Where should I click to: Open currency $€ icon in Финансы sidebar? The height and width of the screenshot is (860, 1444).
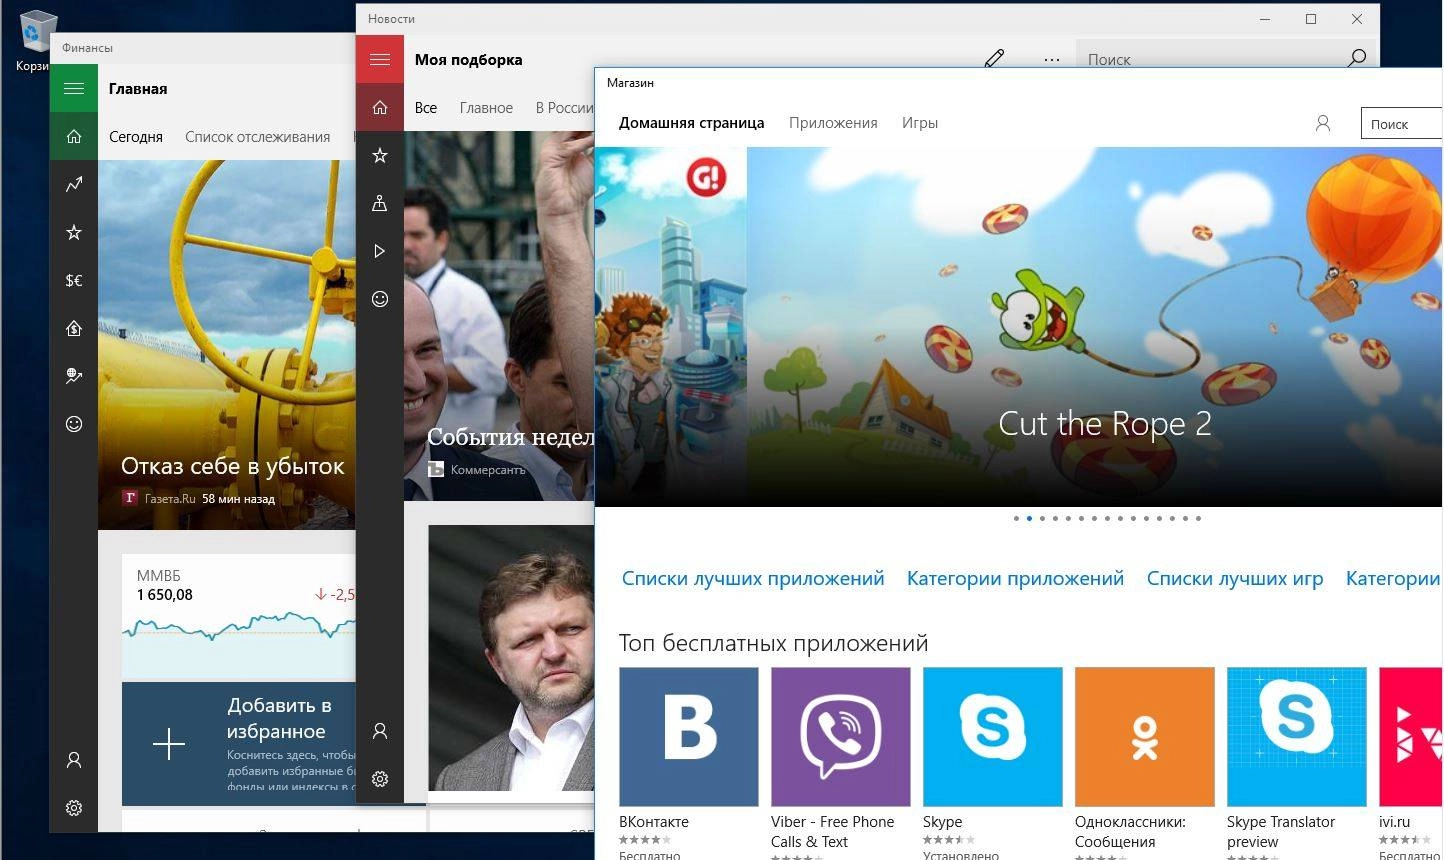point(74,281)
